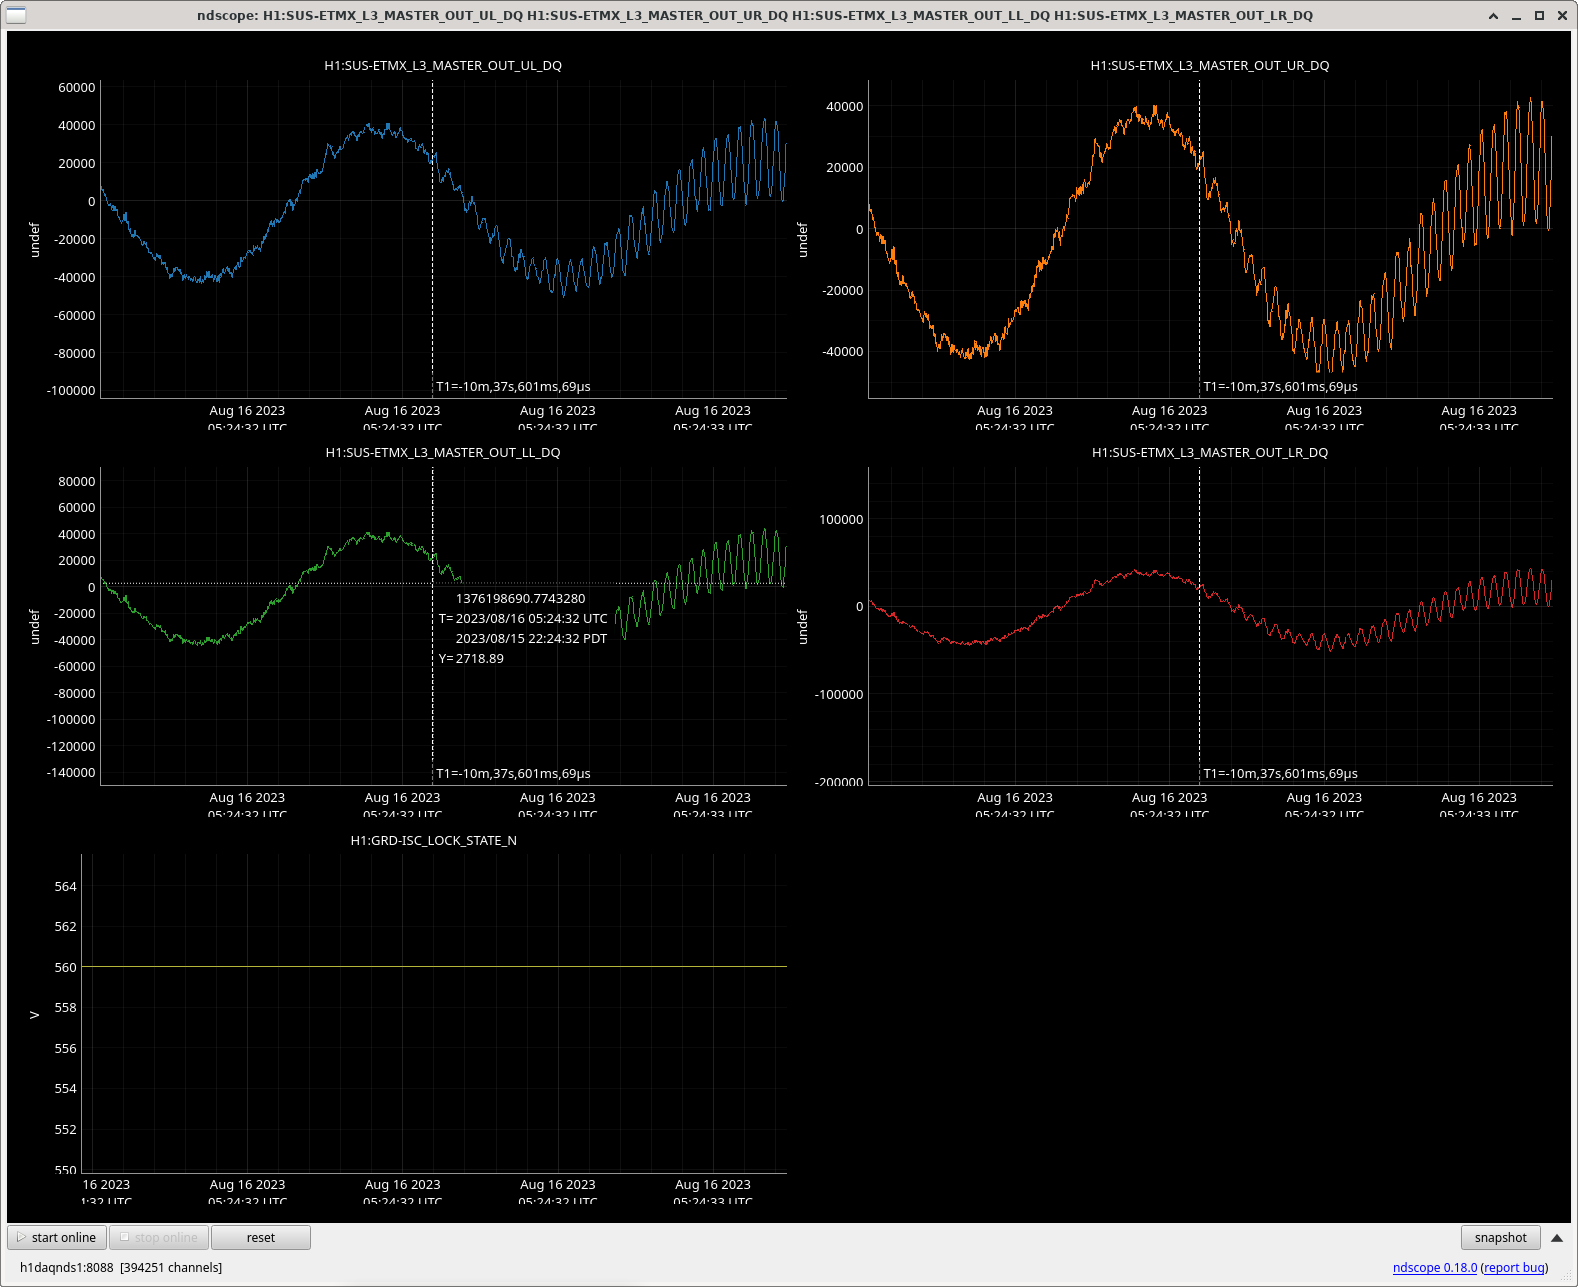Click the h1daqnds1:8088 status bar text

click(67, 1267)
